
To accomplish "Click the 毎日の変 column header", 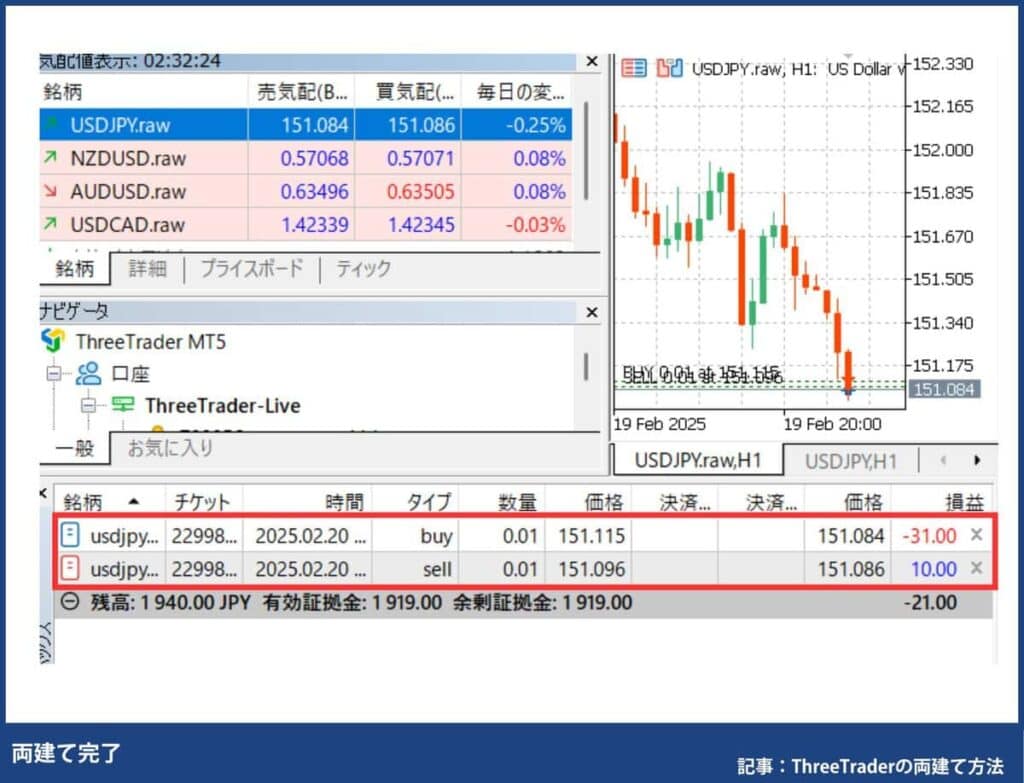I will click(x=517, y=92).
